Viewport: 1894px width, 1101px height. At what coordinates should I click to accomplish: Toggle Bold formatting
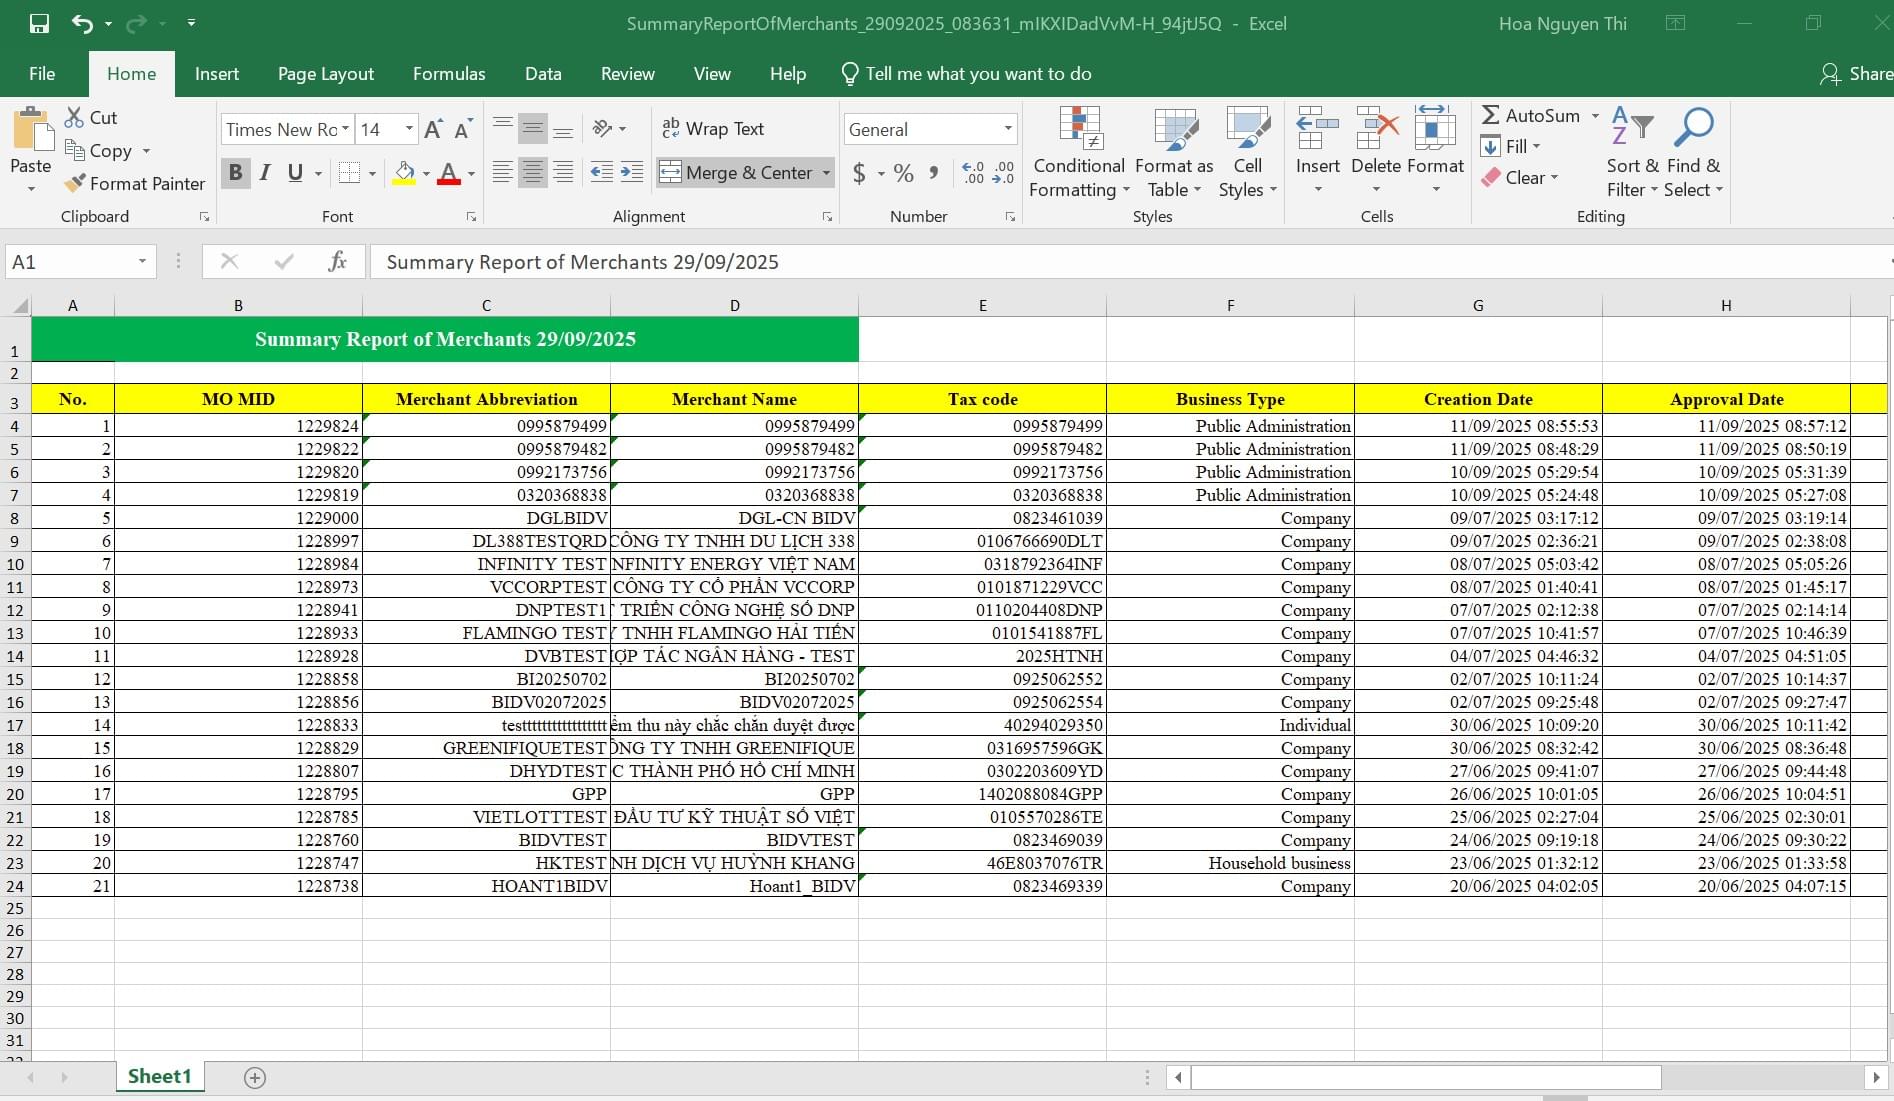(x=235, y=173)
